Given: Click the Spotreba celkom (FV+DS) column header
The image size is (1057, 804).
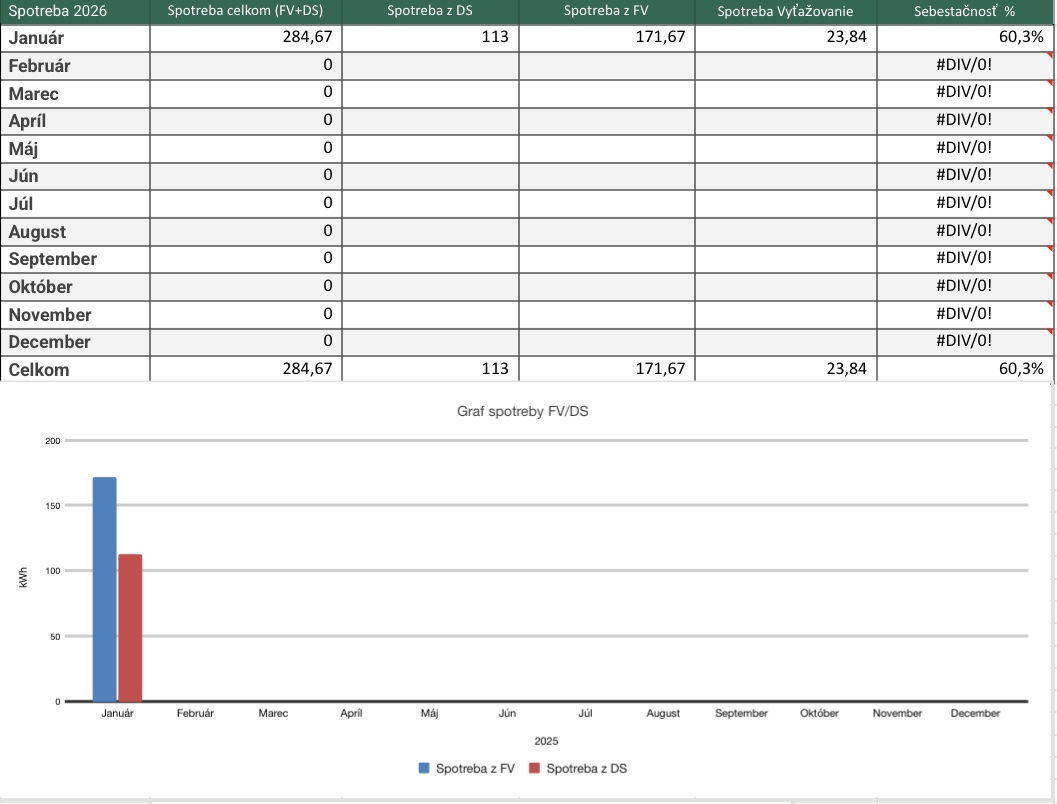Looking at the screenshot, I should pos(245,12).
